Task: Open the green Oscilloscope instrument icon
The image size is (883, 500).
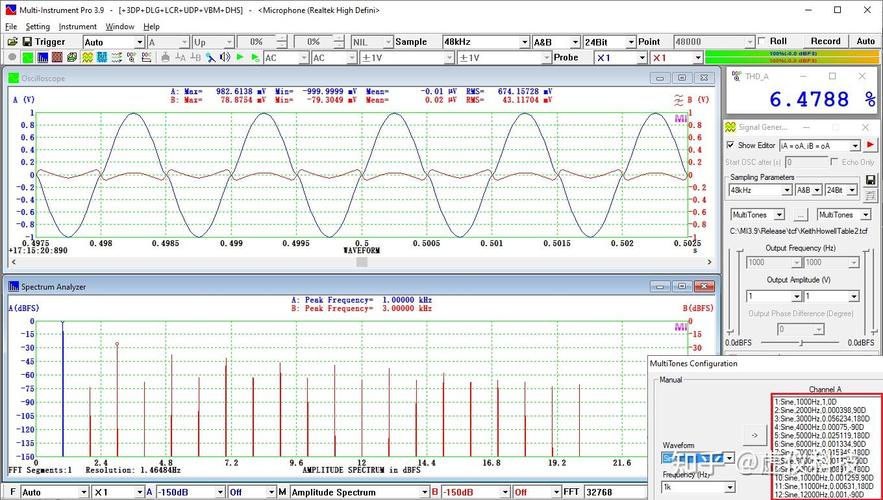Action: pos(27,57)
